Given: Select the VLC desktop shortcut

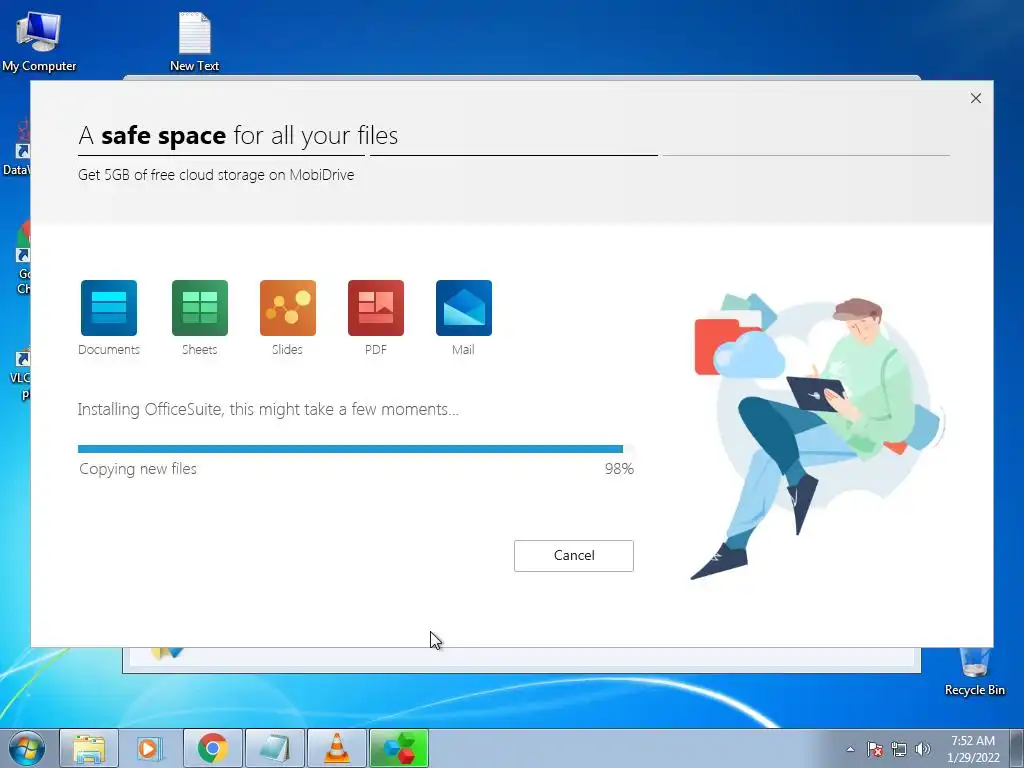Looking at the screenshot, I should tap(20, 374).
